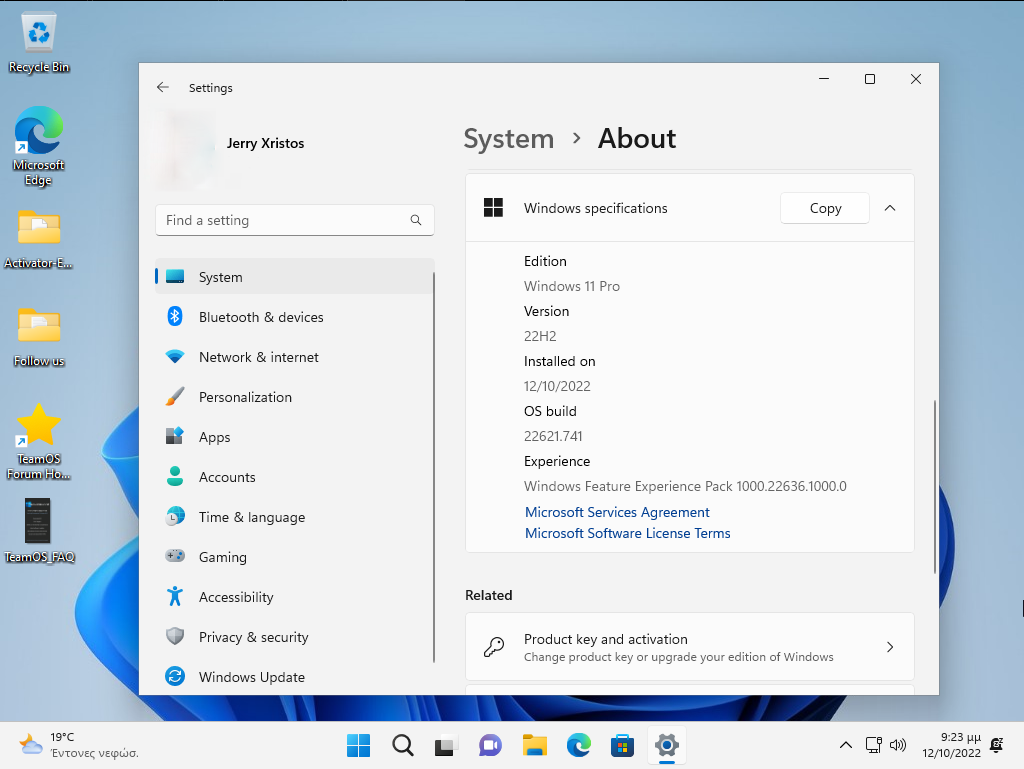The width and height of the screenshot is (1024, 769).
Task: Click the Privacy & security shield icon
Action: [175, 637]
